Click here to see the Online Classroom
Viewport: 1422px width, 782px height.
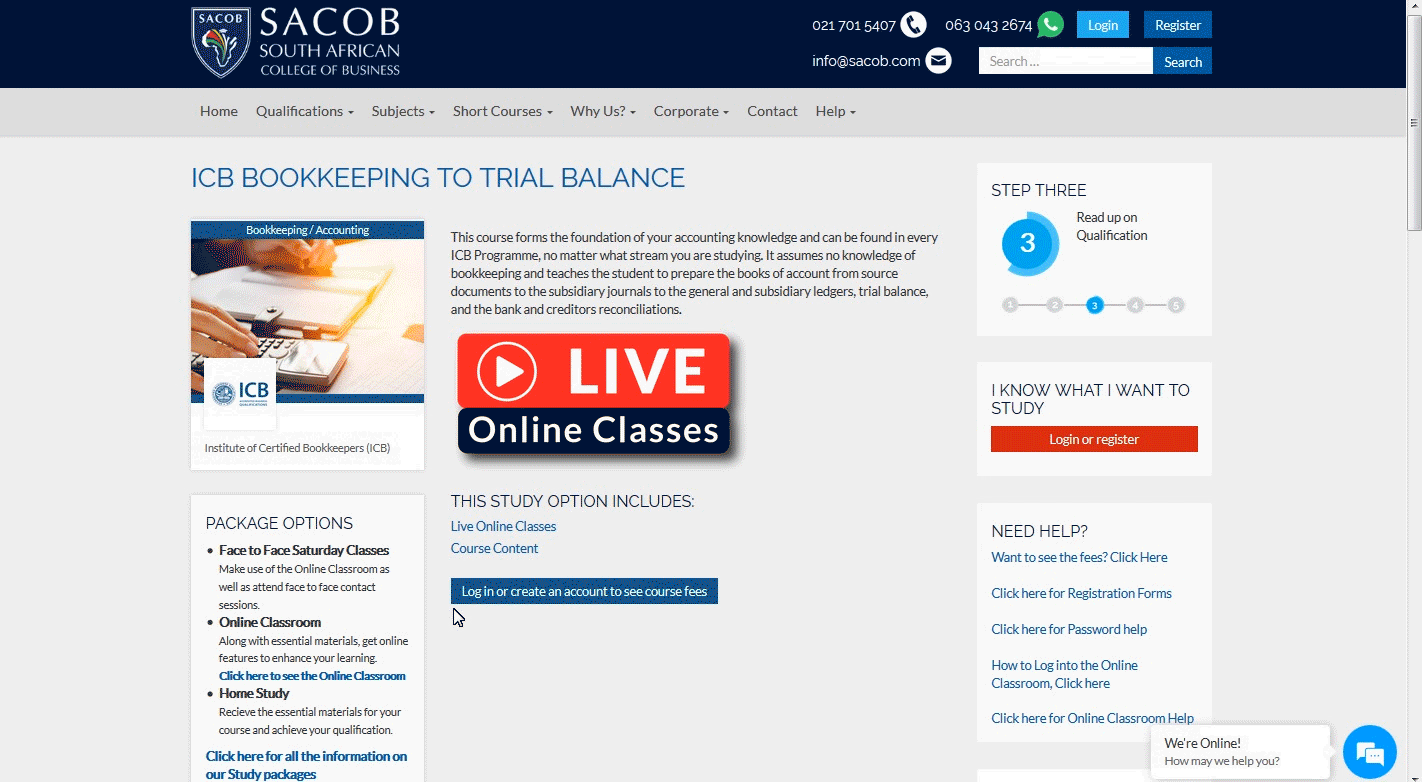tap(312, 676)
